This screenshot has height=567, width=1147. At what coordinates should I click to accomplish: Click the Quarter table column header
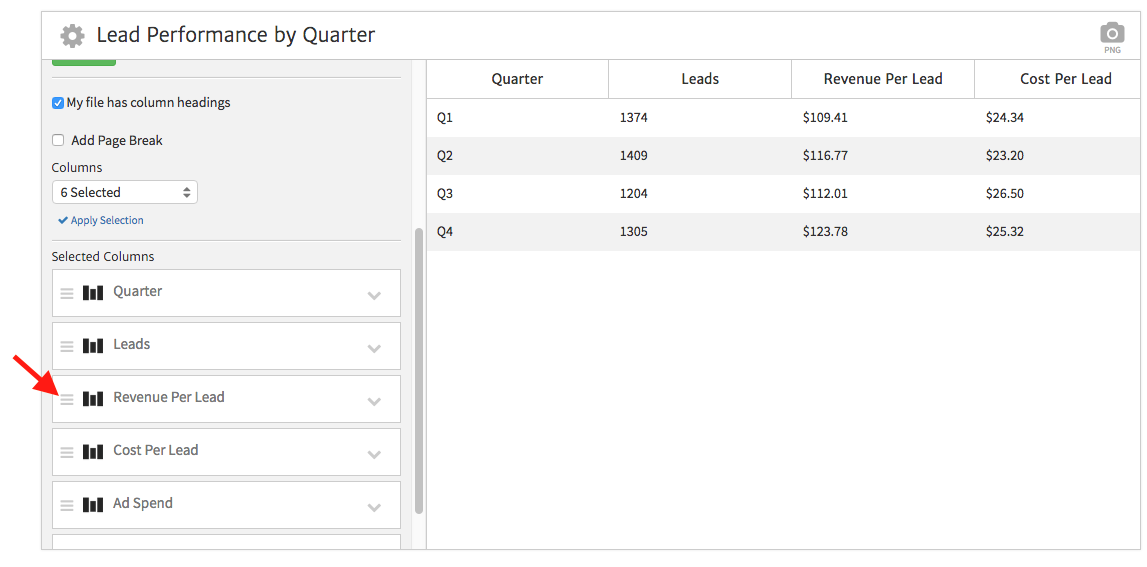tap(517, 79)
